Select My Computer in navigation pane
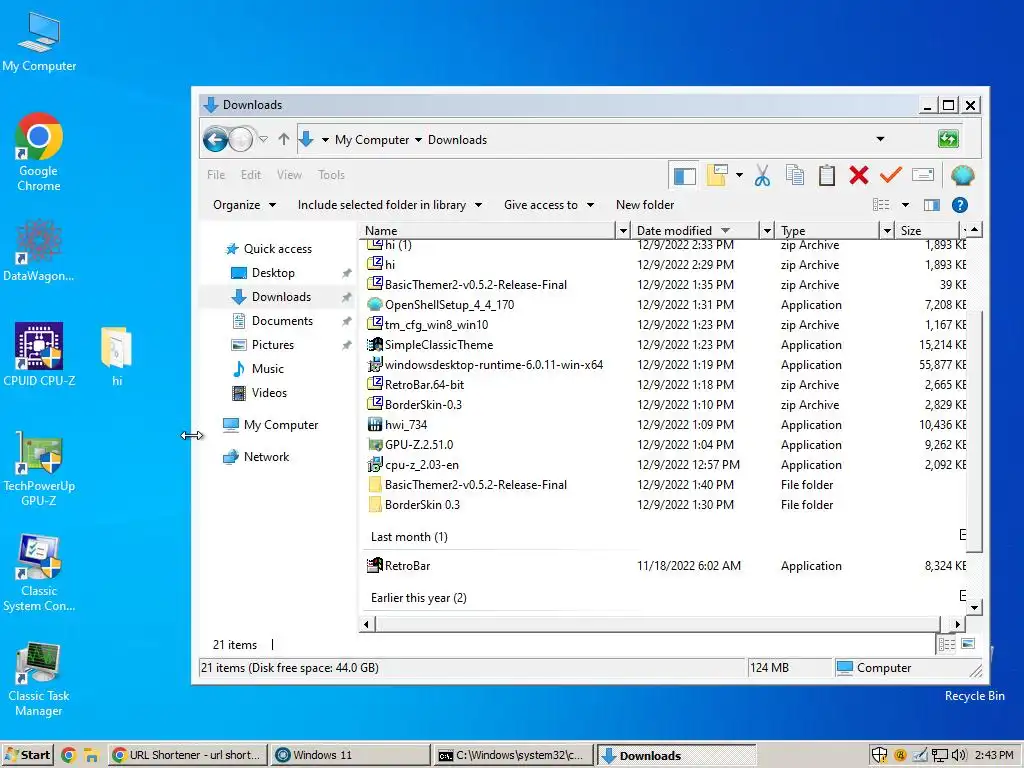The image size is (1024, 768). pyautogui.click(x=281, y=425)
